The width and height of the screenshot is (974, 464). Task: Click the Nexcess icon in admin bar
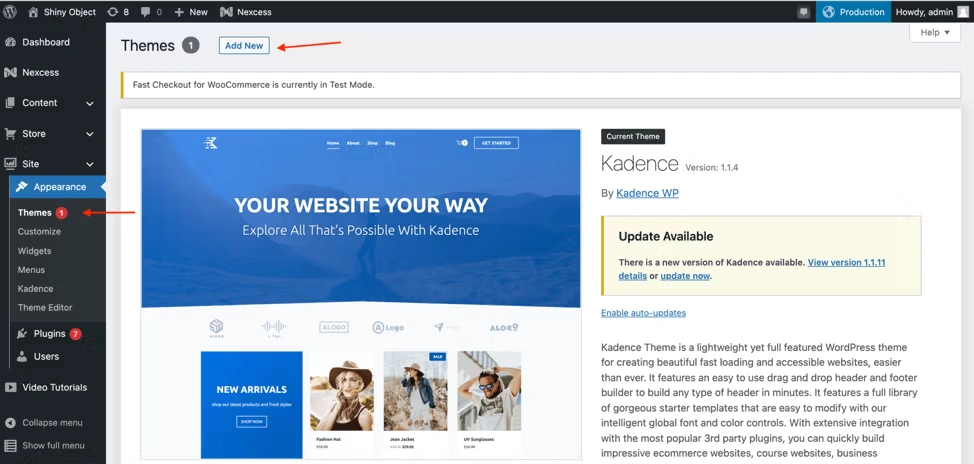[226, 12]
